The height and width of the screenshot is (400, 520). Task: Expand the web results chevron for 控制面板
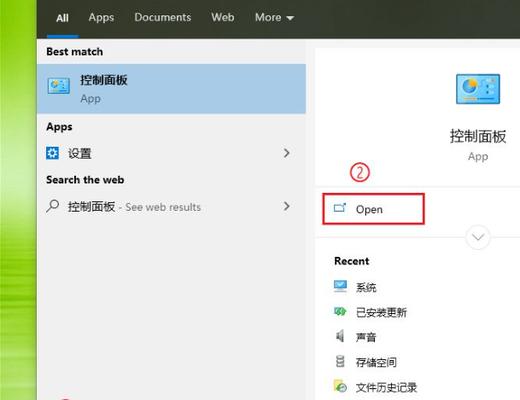point(286,206)
